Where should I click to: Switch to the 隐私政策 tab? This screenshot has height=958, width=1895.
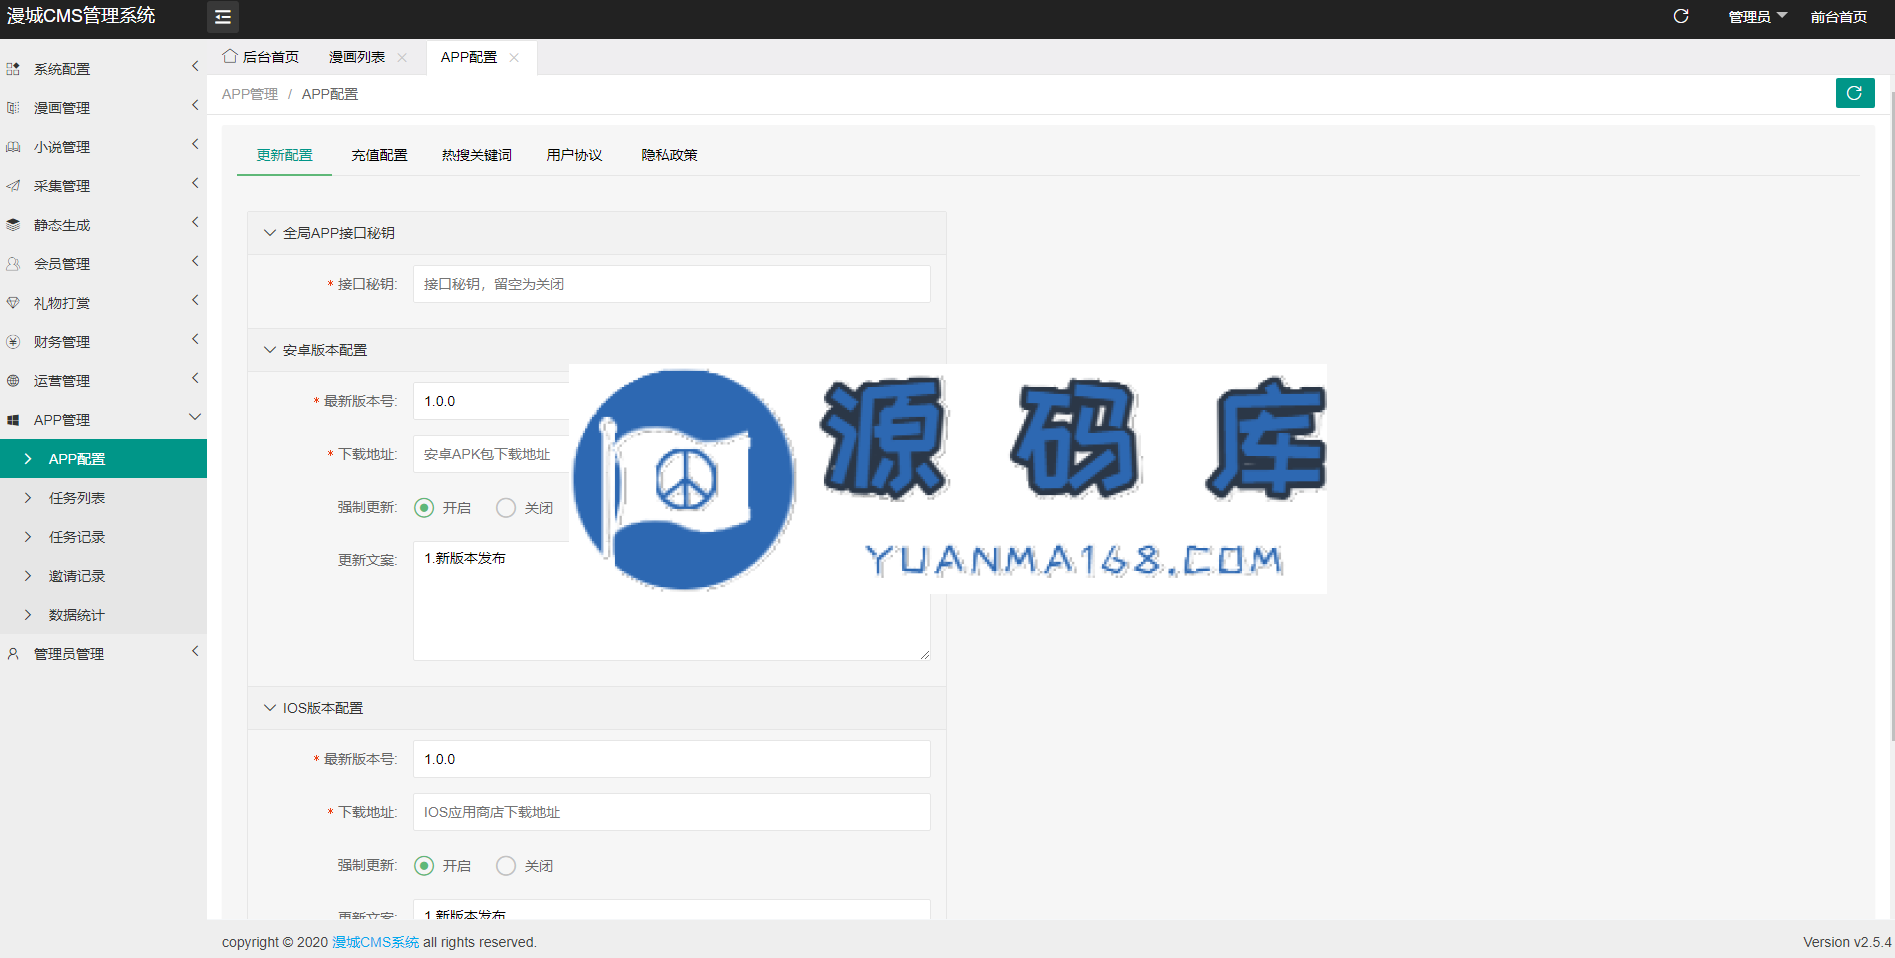click(x=669, y=155)
